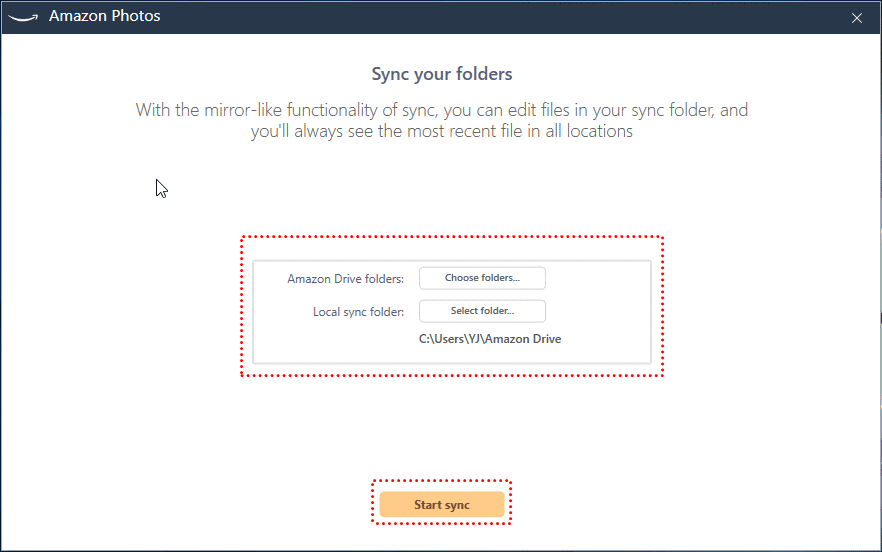Click blank space below the local path text

coord(490,354)
